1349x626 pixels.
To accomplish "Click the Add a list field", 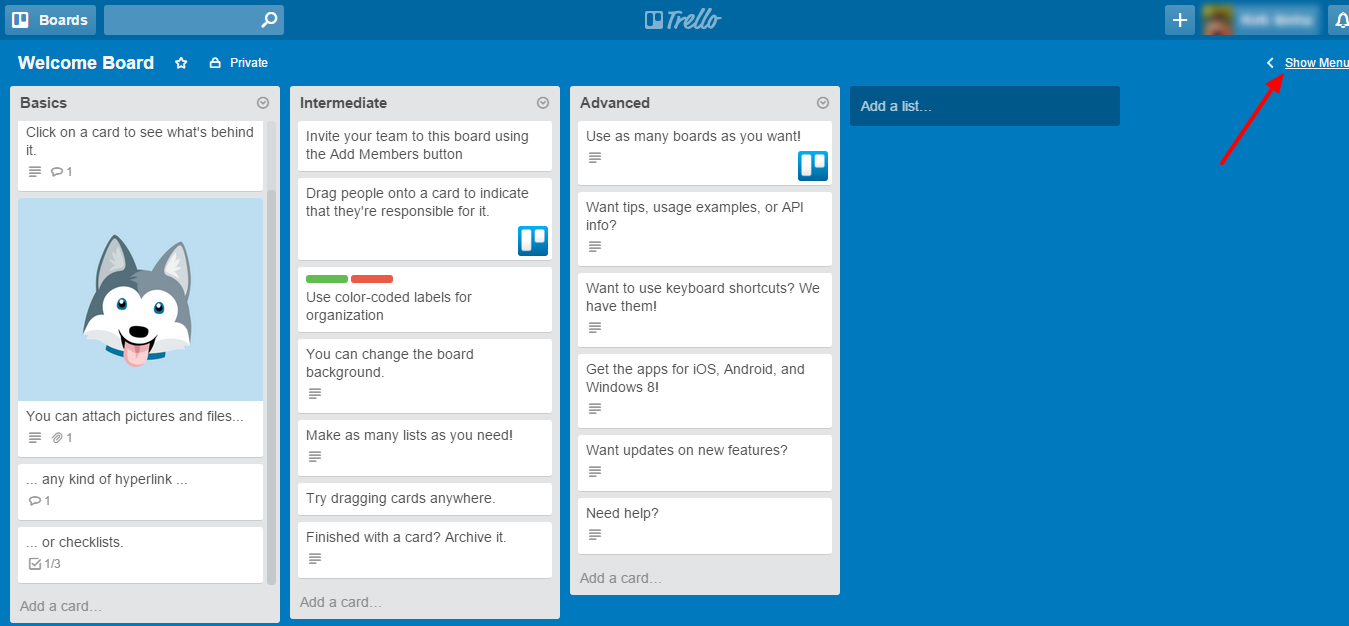I will 985,106.
